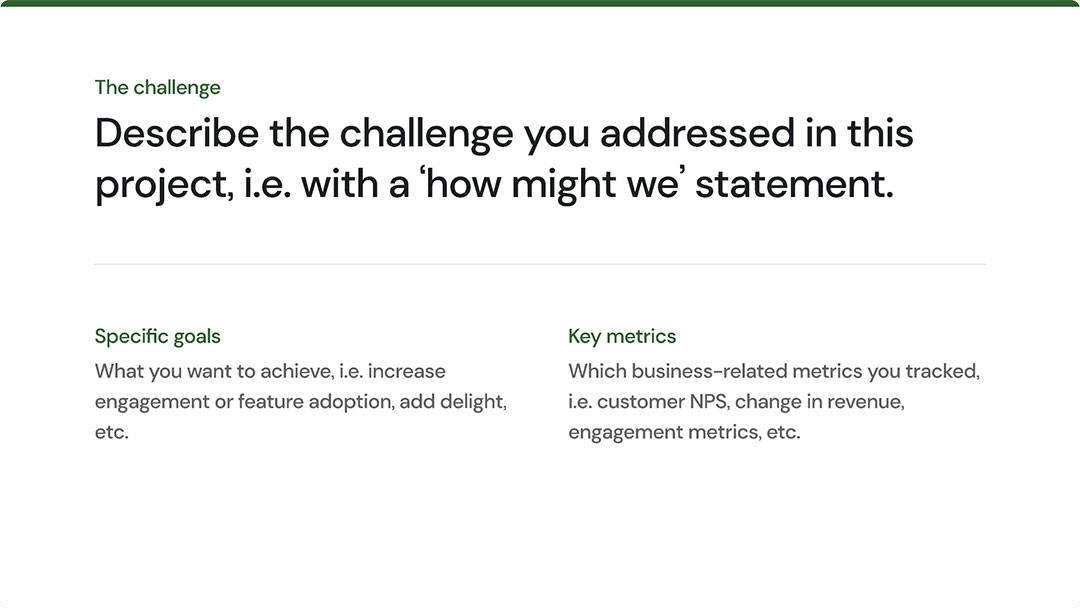The width and height of the screenshot is (1080, 608).
Task: Click the word "increase" under Specific goals
Action: 406,371
